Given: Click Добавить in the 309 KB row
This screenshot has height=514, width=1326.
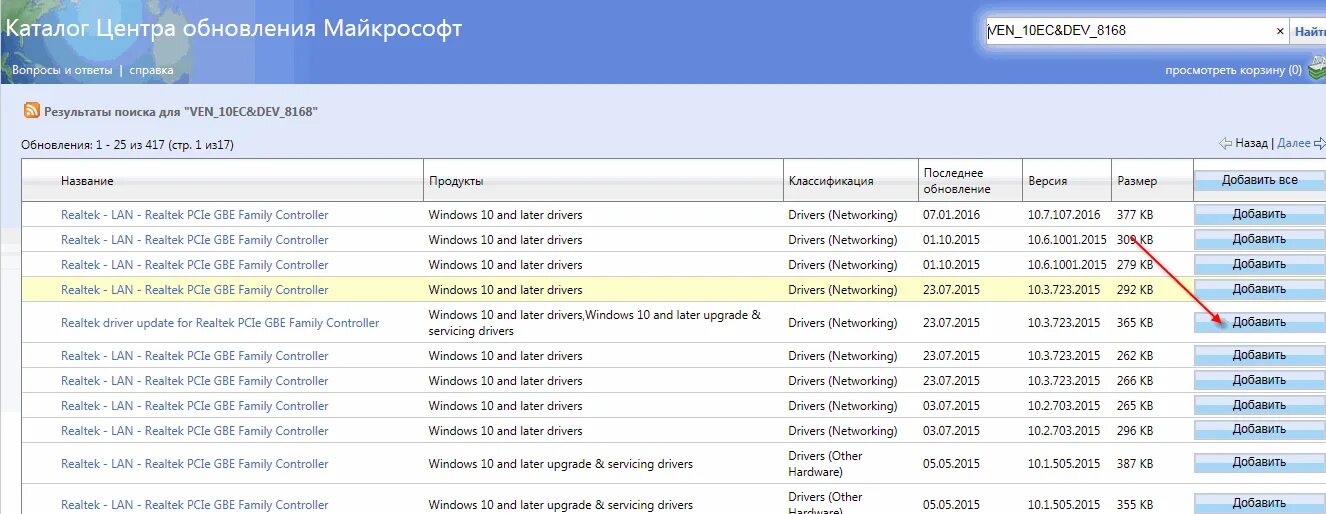Looking at the screenshot, I should [x=1259, y=239].
